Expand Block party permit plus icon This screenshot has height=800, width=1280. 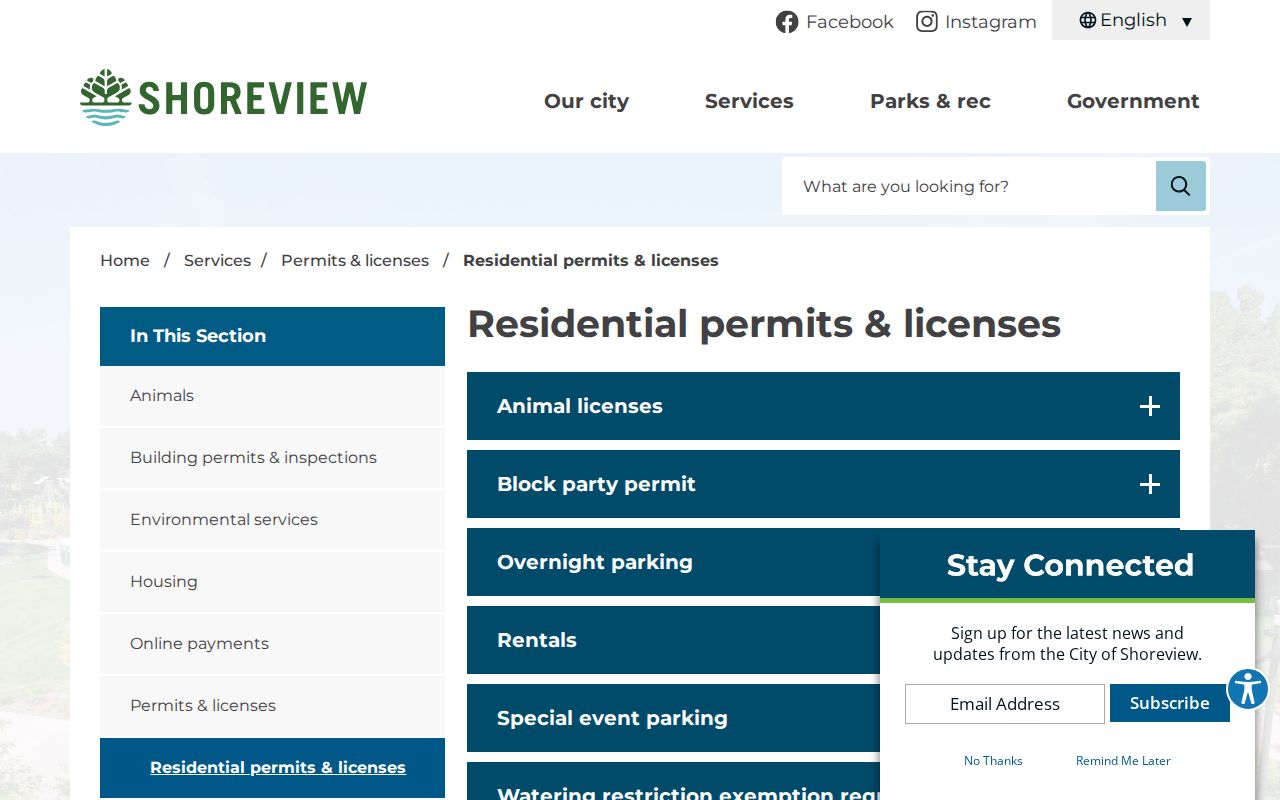click(x=1150, y=484)
